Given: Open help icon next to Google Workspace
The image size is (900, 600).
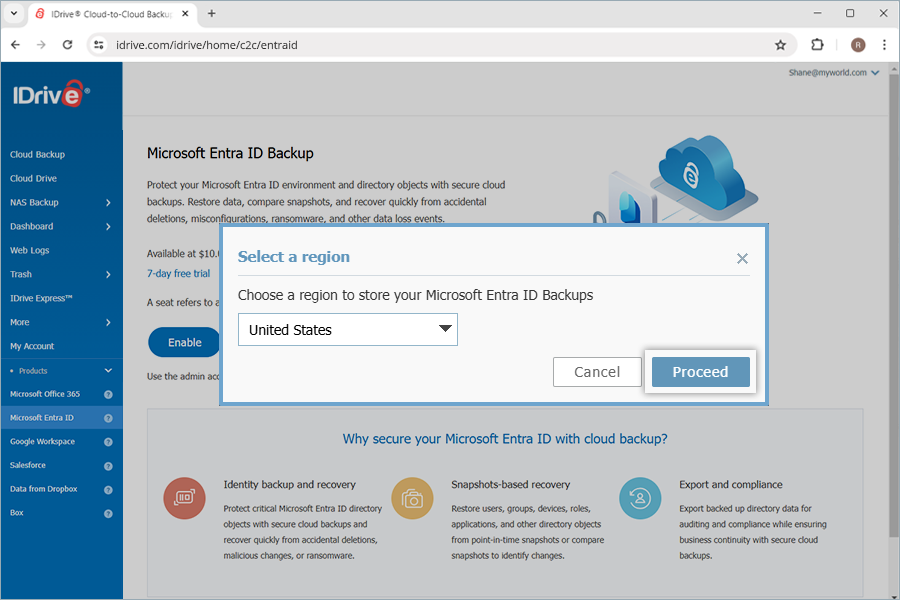Looking at the screenshot, I should (108, 442).
